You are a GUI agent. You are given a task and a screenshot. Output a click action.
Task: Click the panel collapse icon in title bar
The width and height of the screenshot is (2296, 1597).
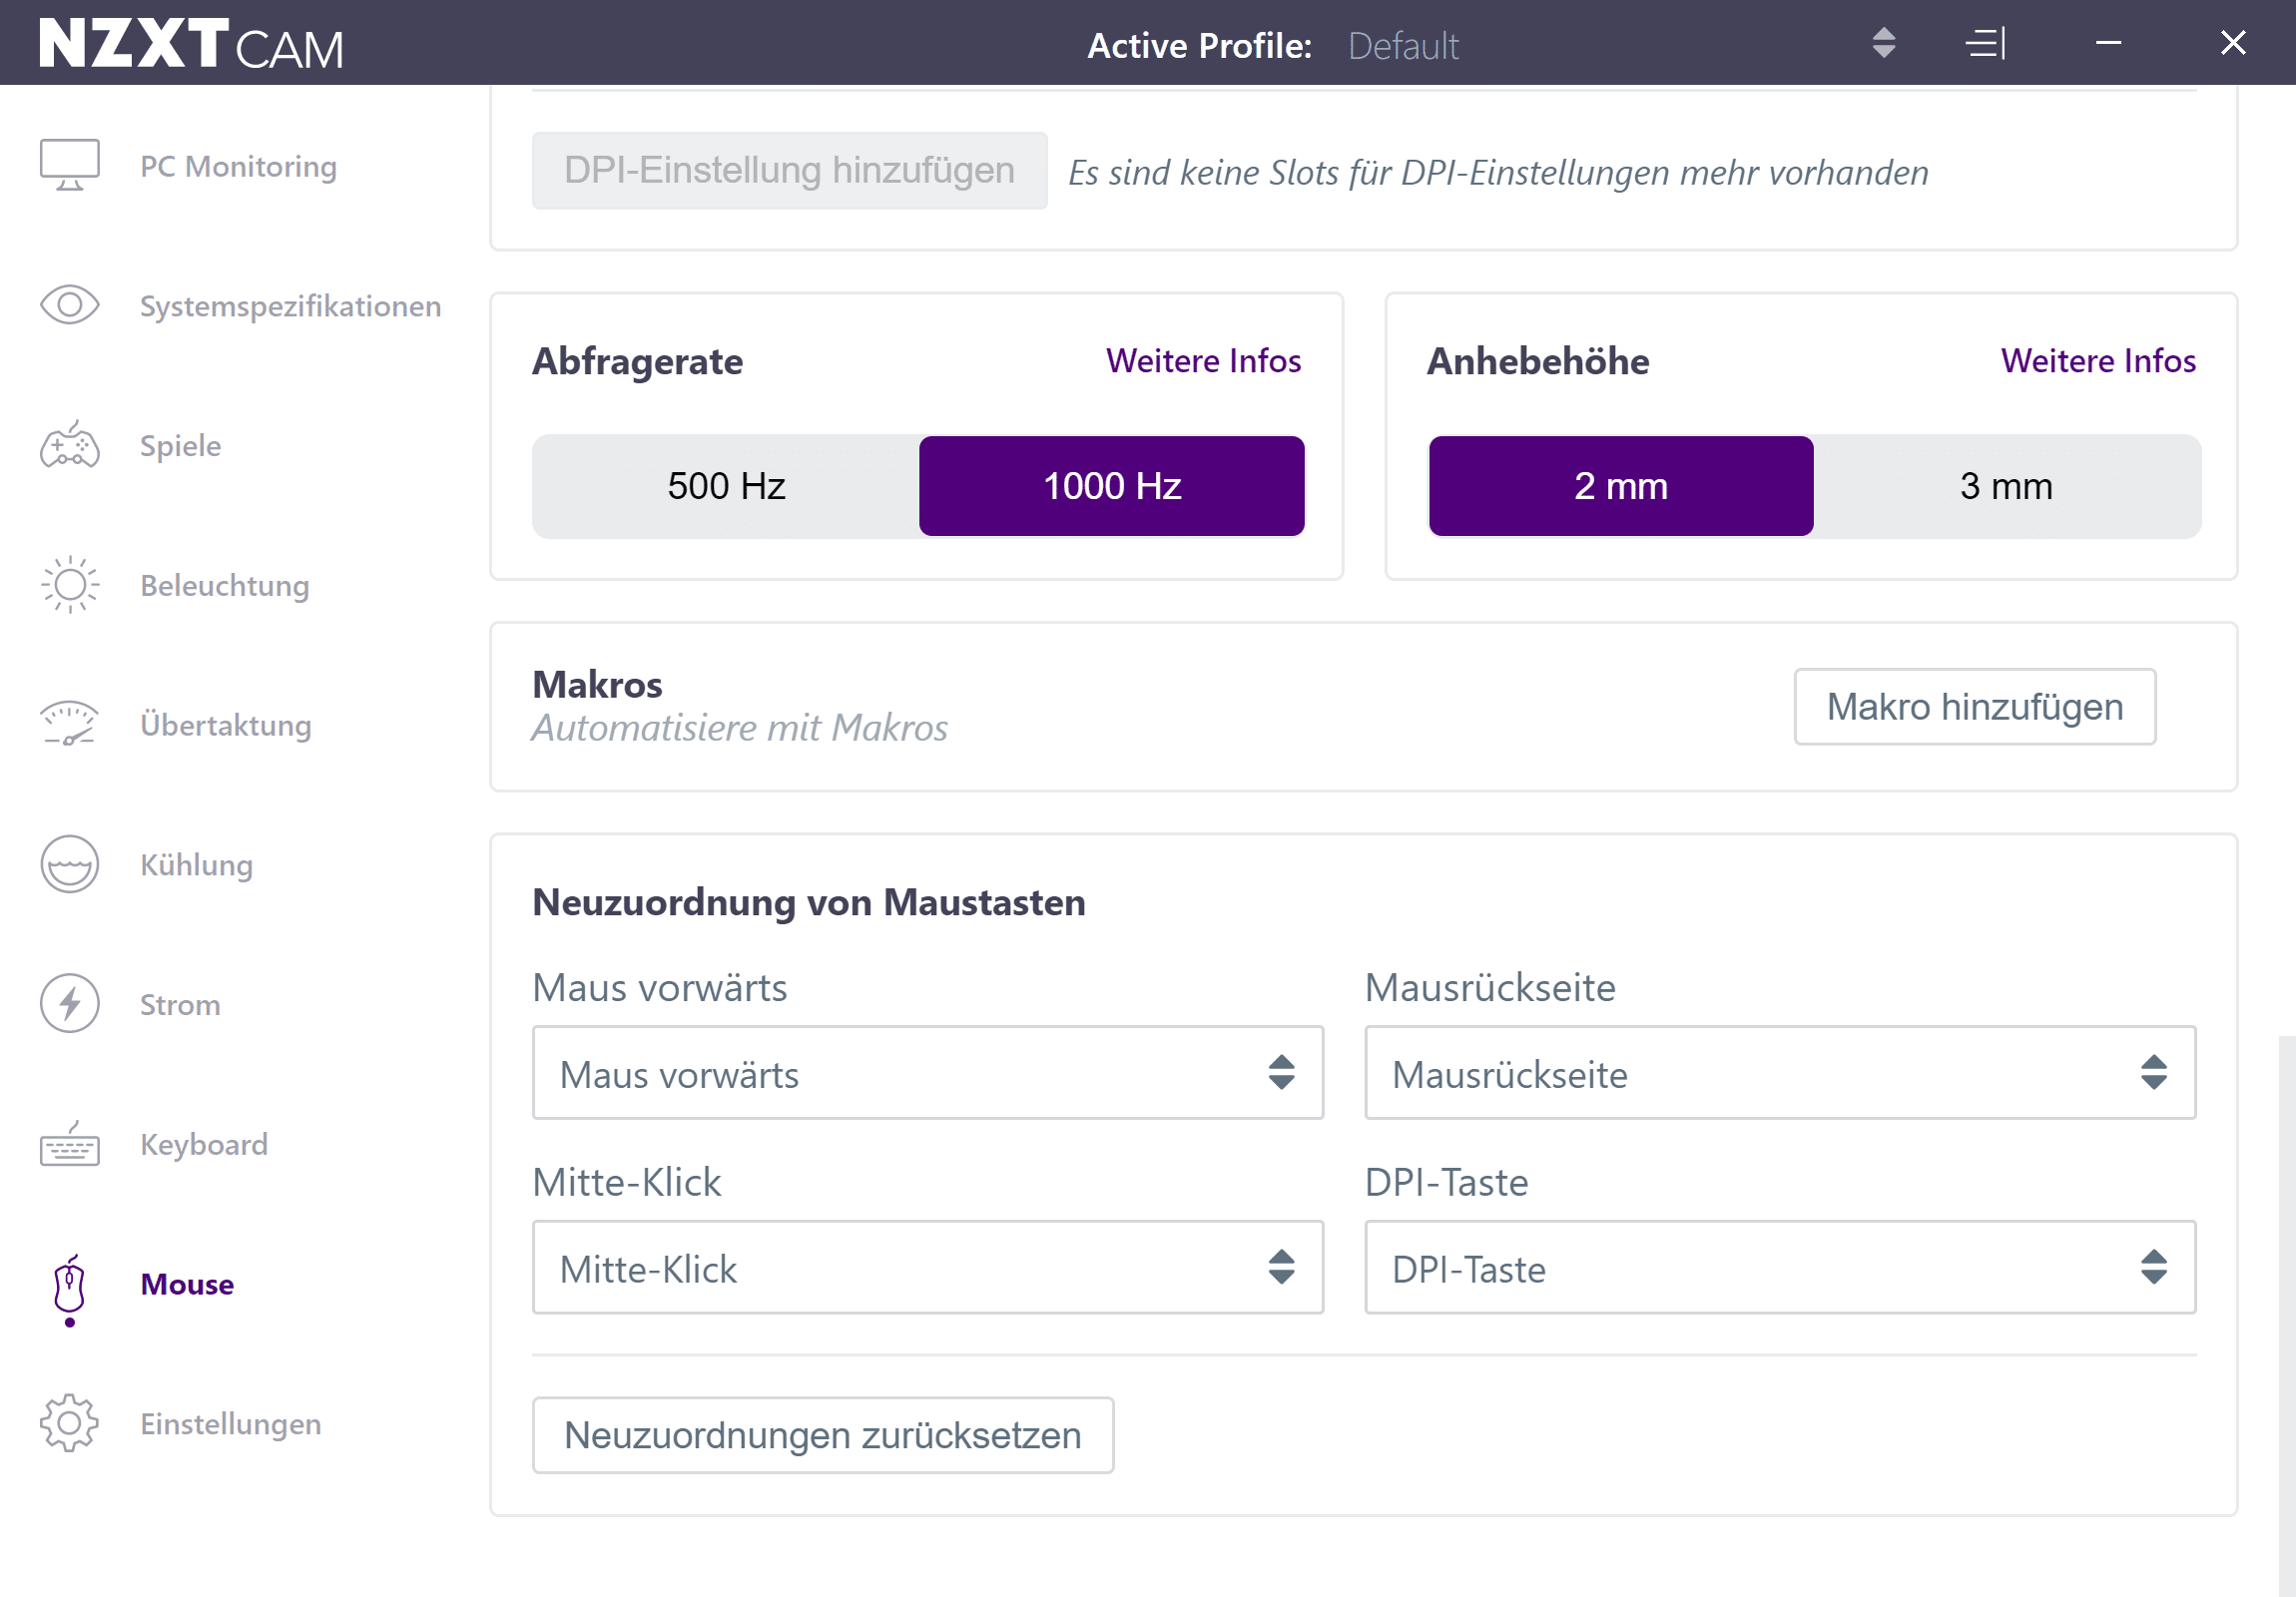tap(1985, 44)
